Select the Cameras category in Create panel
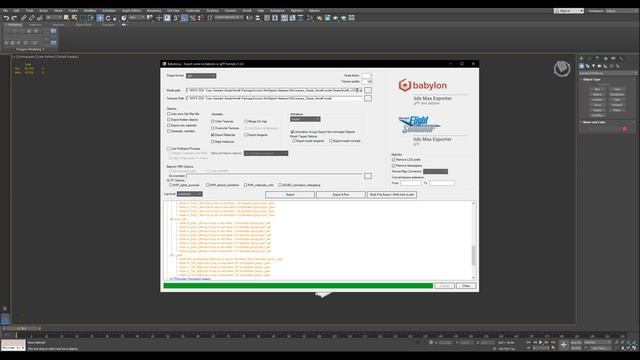This screenshot has width=640, height=360. [600, 66]
